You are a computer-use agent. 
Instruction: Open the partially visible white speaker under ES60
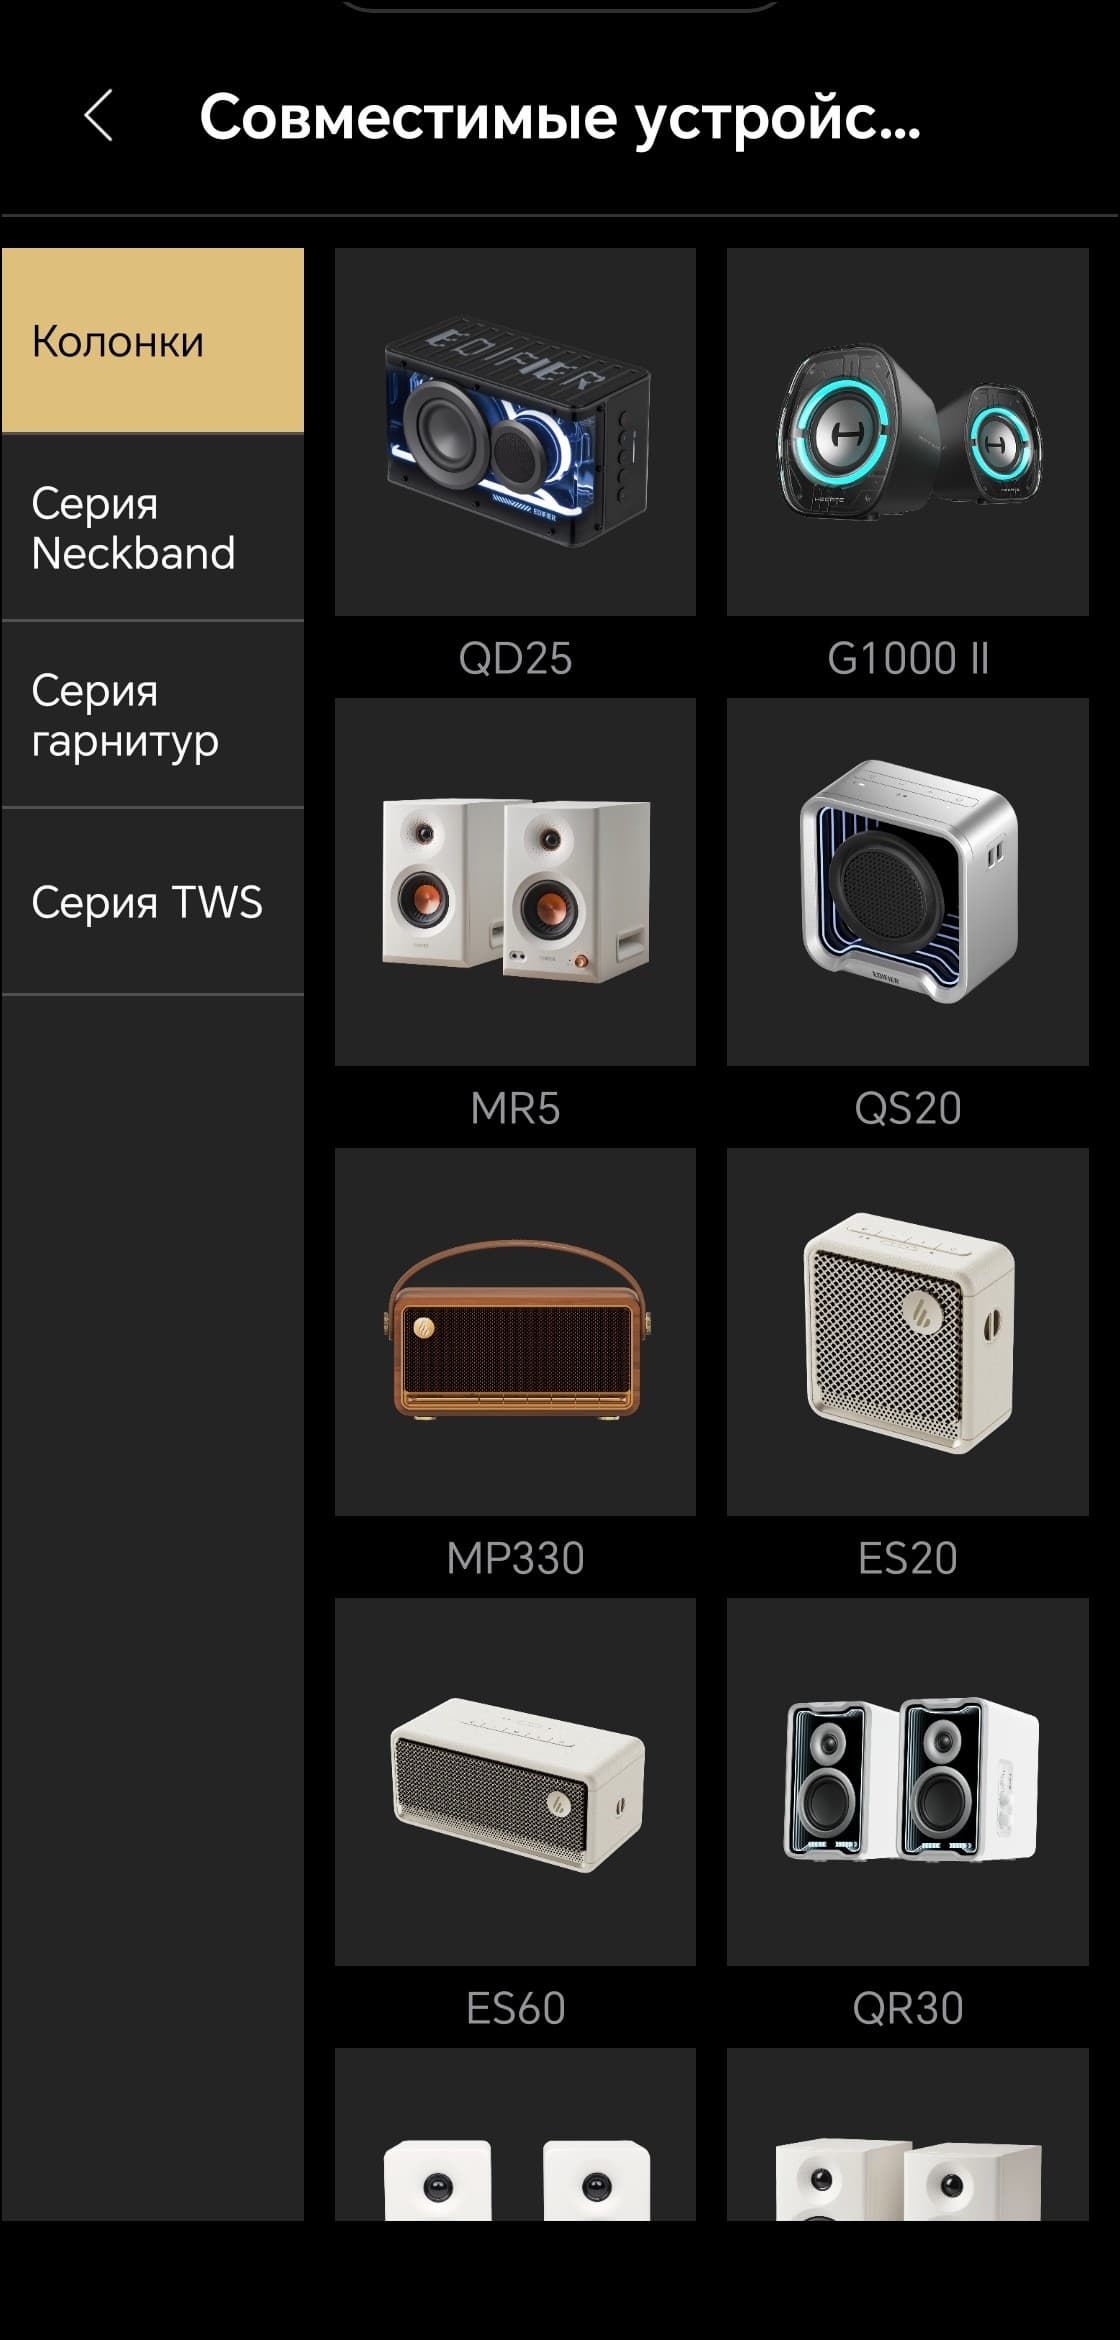tap(515, 2134)
